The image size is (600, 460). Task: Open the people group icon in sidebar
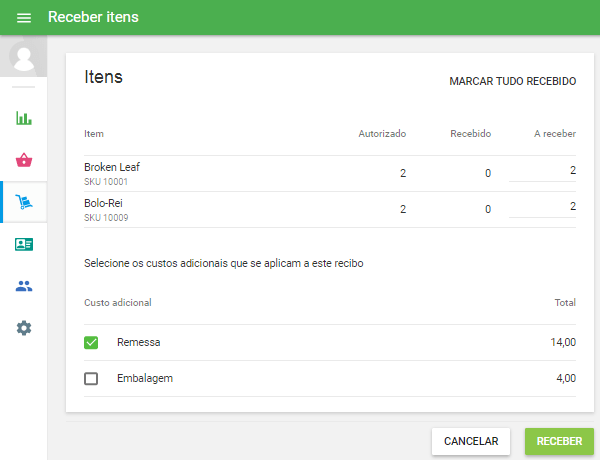[x=24, y=286]
